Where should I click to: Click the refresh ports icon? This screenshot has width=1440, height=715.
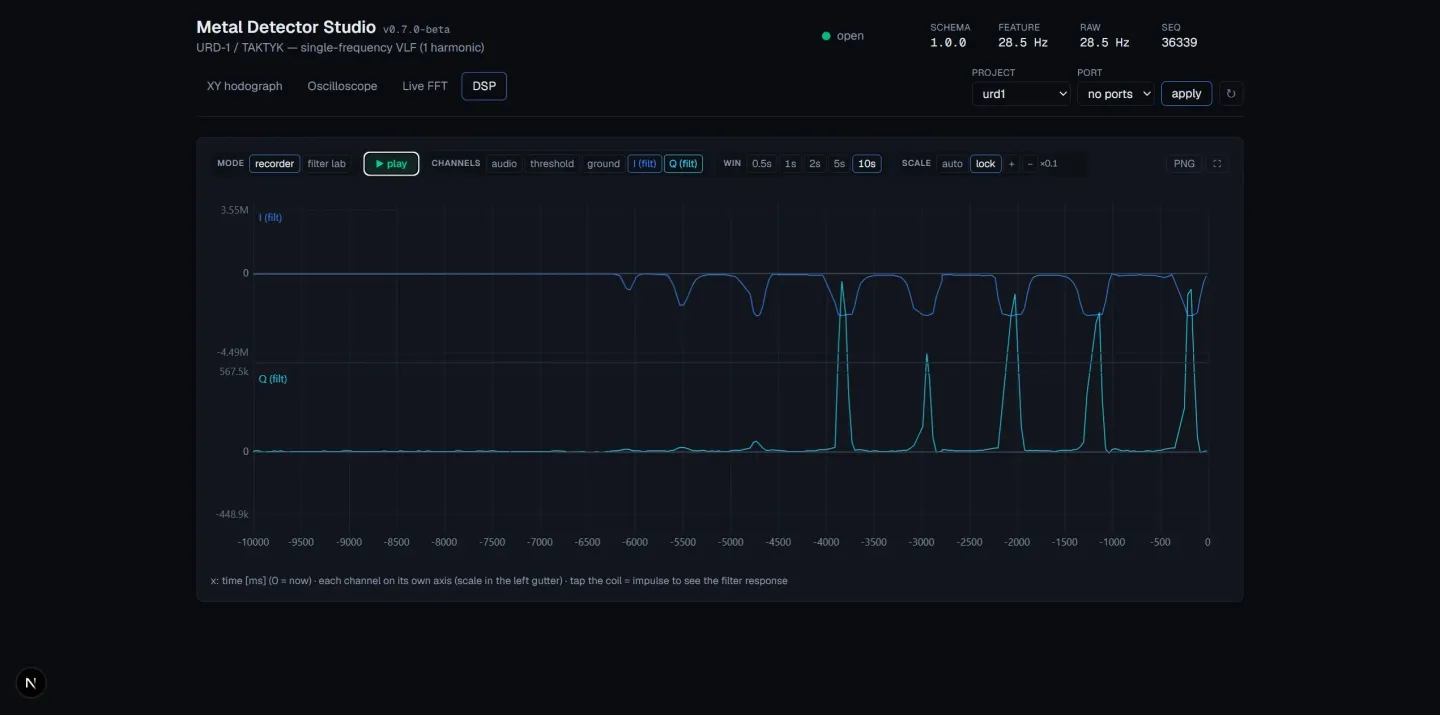click(x=1231, y=94)
